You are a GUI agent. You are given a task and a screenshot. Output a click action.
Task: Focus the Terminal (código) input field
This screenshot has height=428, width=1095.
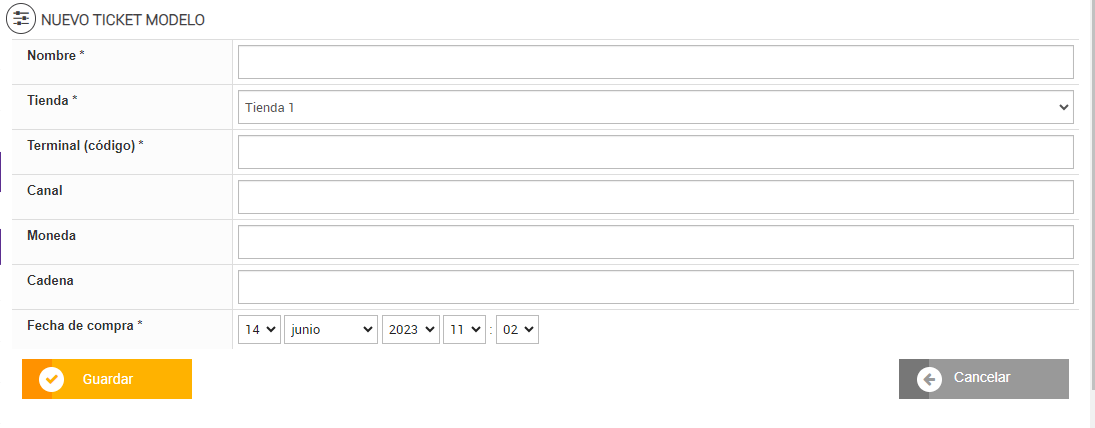click(655, 152)
